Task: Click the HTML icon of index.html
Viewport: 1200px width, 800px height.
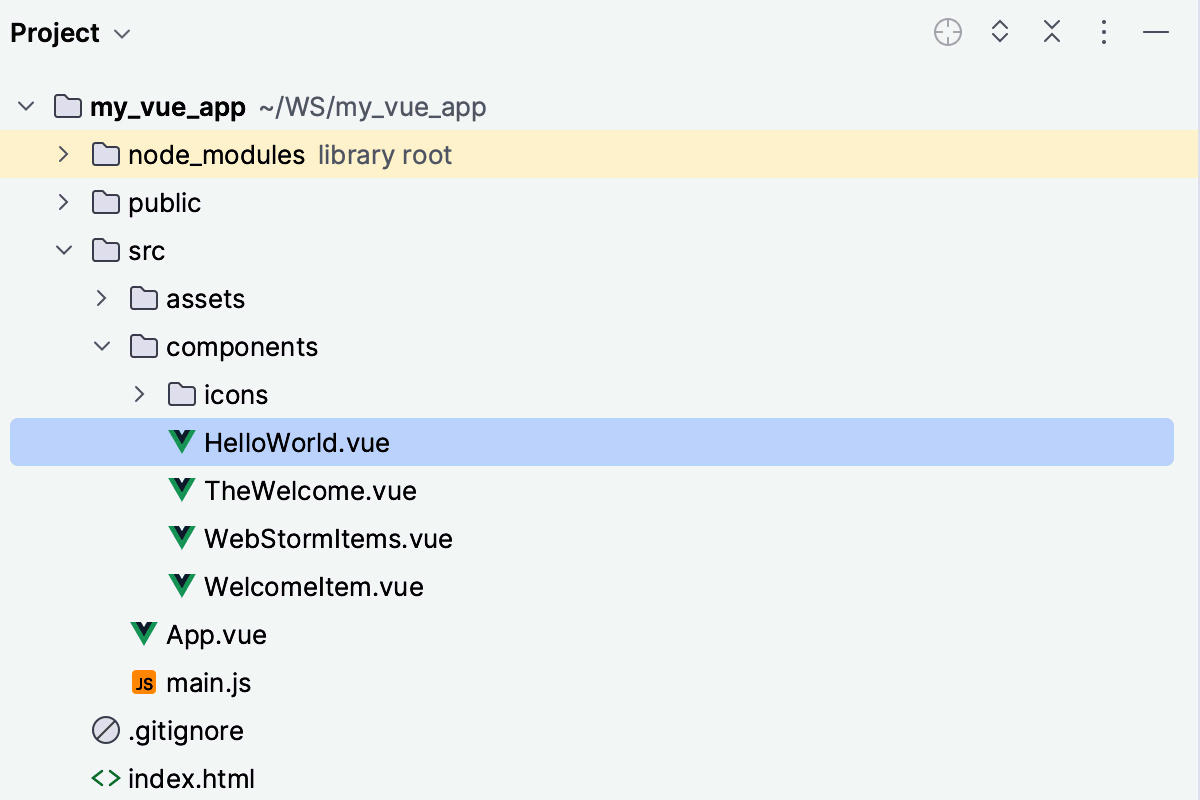Action: (105, 778)
